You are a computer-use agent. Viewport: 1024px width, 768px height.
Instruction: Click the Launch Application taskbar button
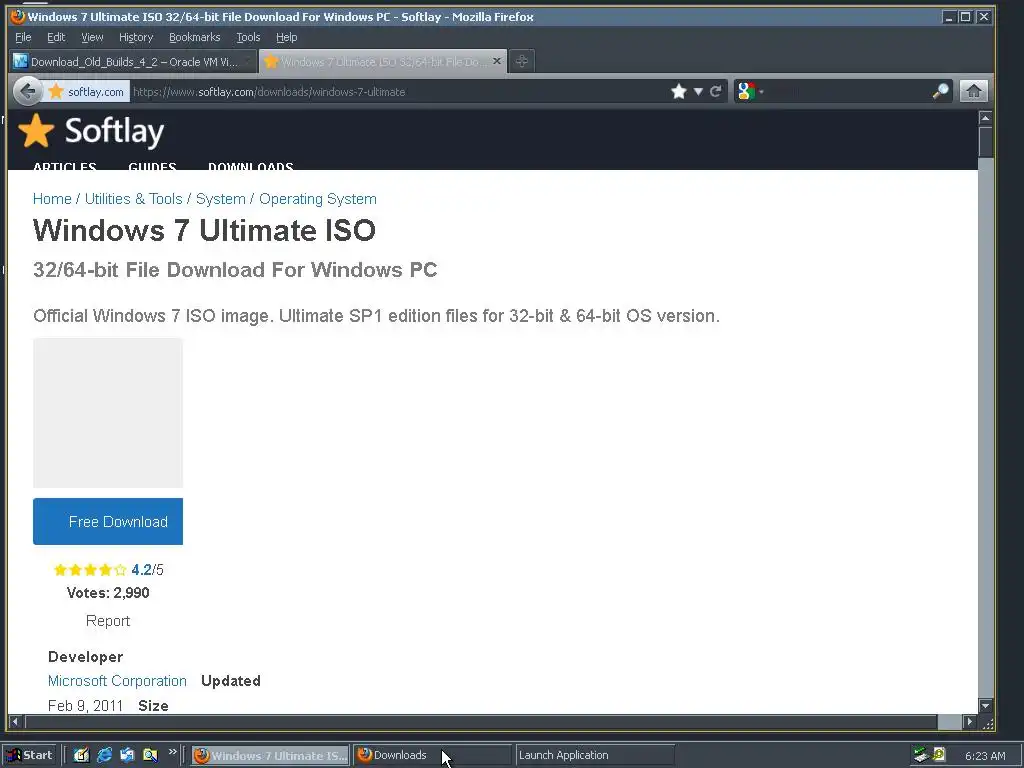(x=594, y=755)
